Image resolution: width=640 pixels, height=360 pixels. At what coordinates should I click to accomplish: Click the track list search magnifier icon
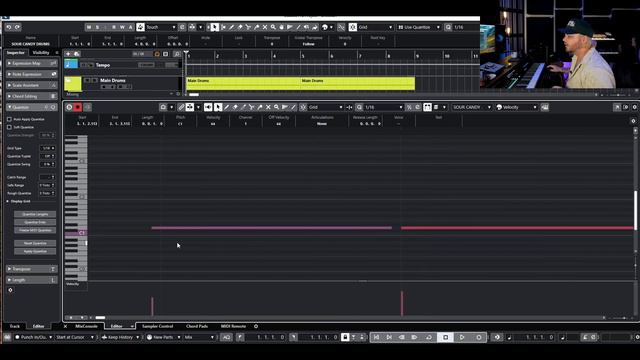[177, 54]
